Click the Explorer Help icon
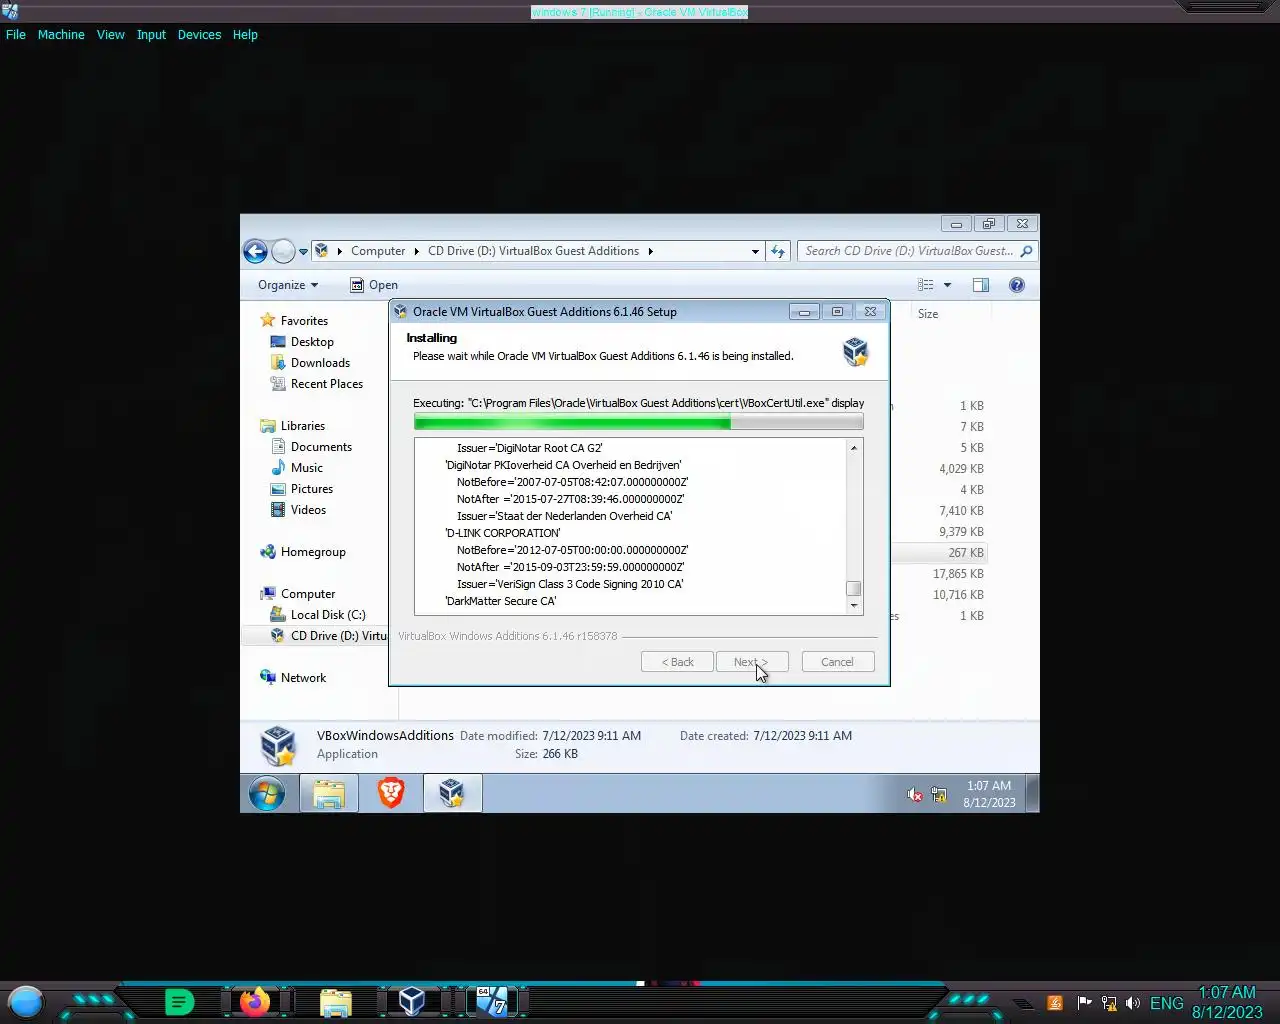The height and width of the screenshot is (1024, 1280). point(1017,285)
